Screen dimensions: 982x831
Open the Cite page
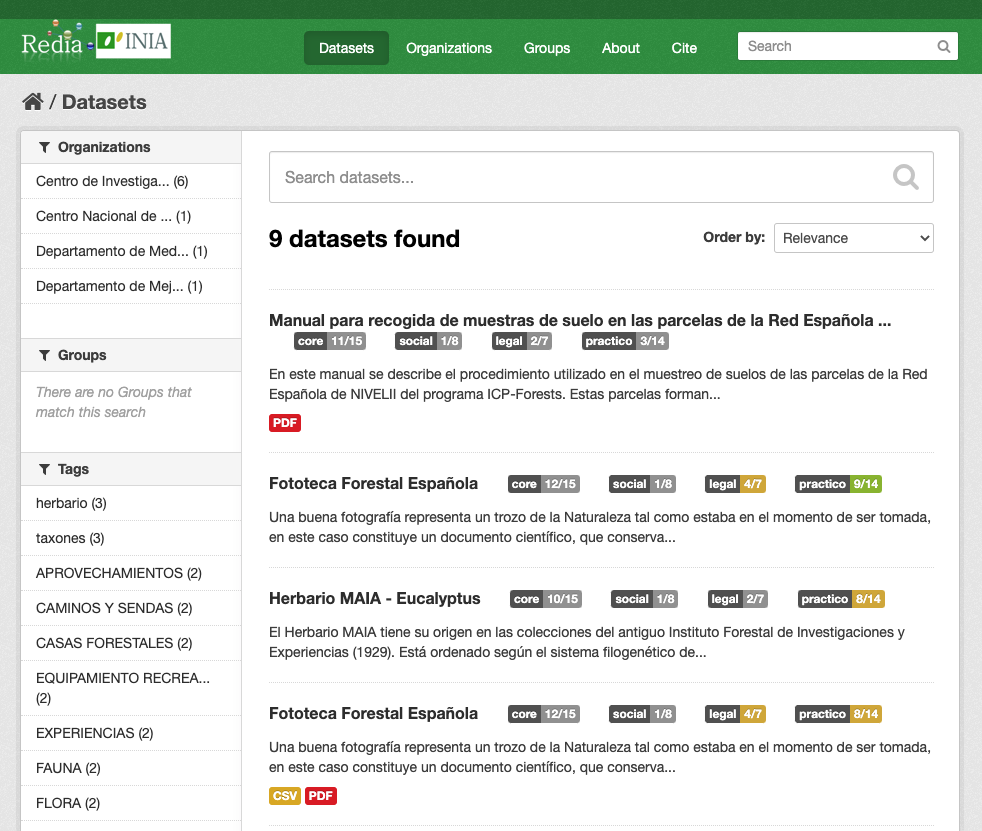(684, 48)
